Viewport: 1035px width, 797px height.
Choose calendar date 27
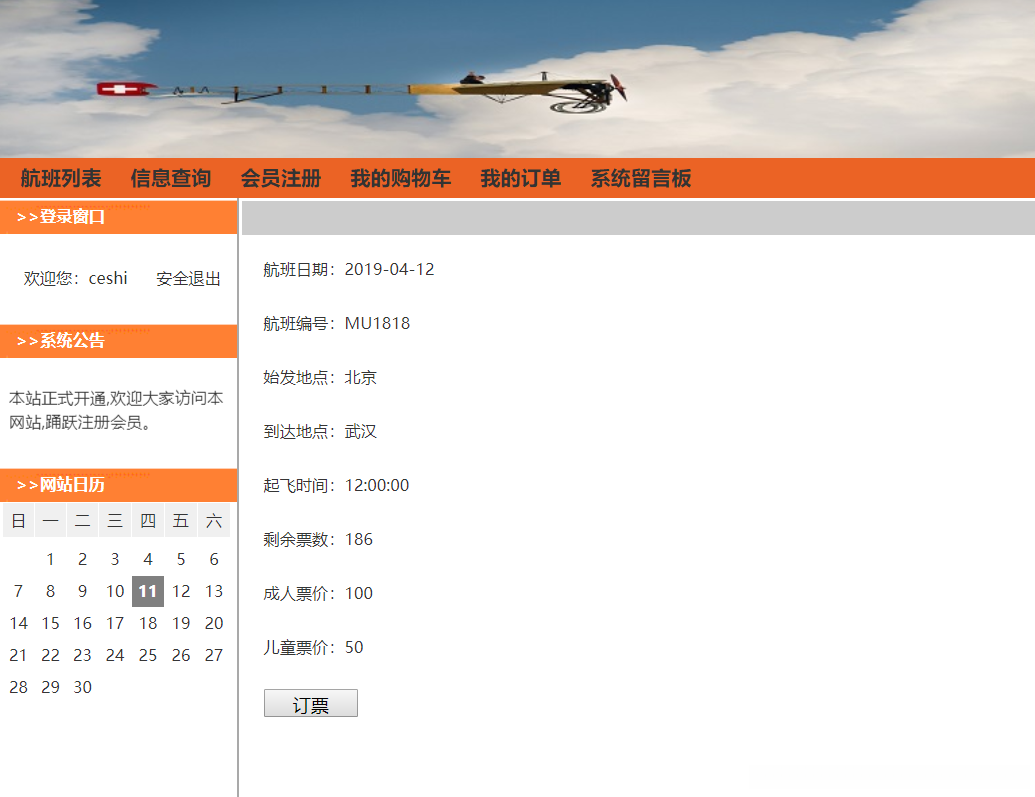[214, 655]
